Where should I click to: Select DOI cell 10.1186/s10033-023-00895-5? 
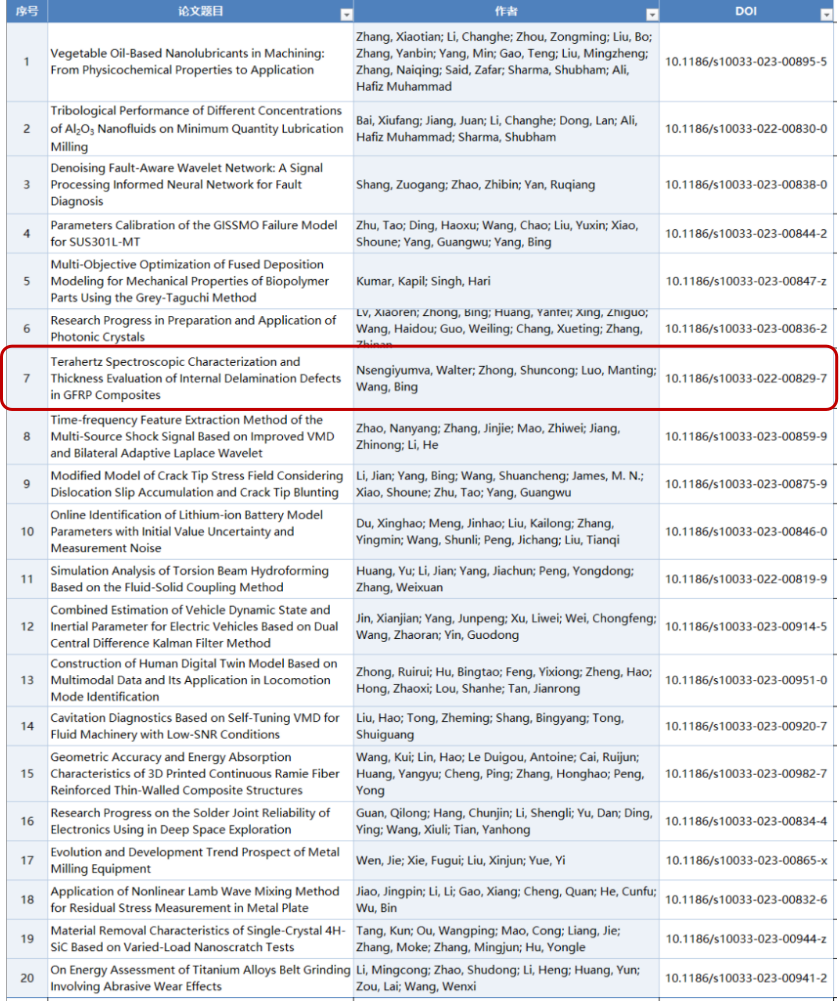pos(746,62)
